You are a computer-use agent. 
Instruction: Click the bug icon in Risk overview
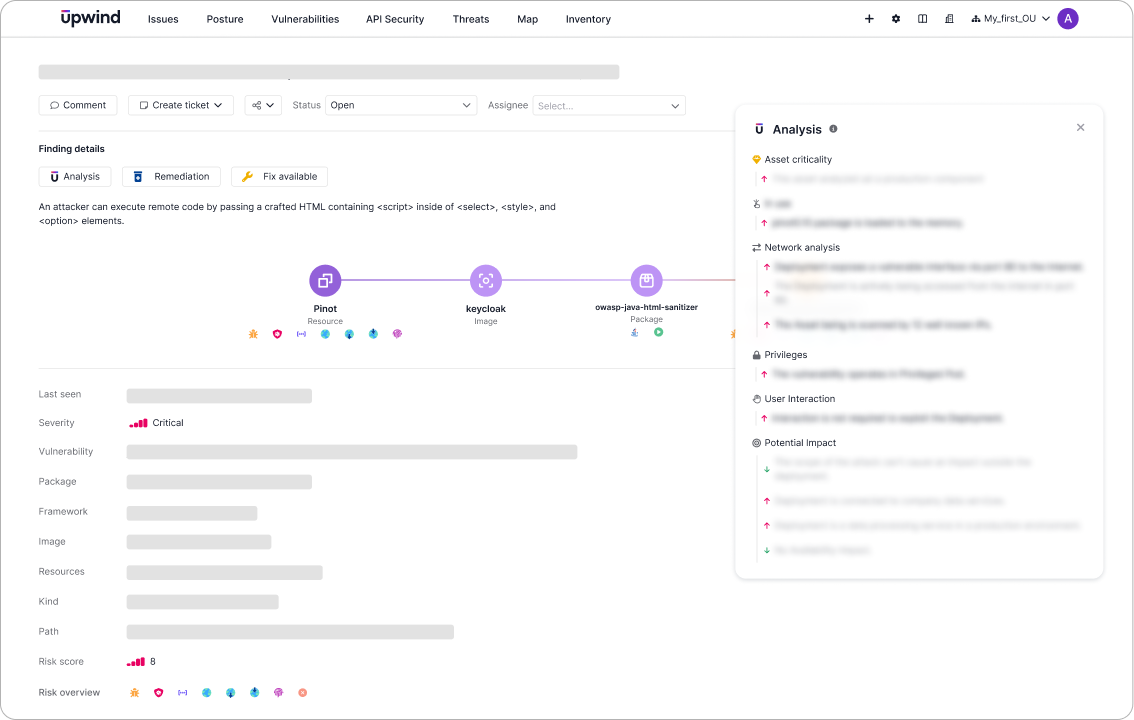coord(134,692)
